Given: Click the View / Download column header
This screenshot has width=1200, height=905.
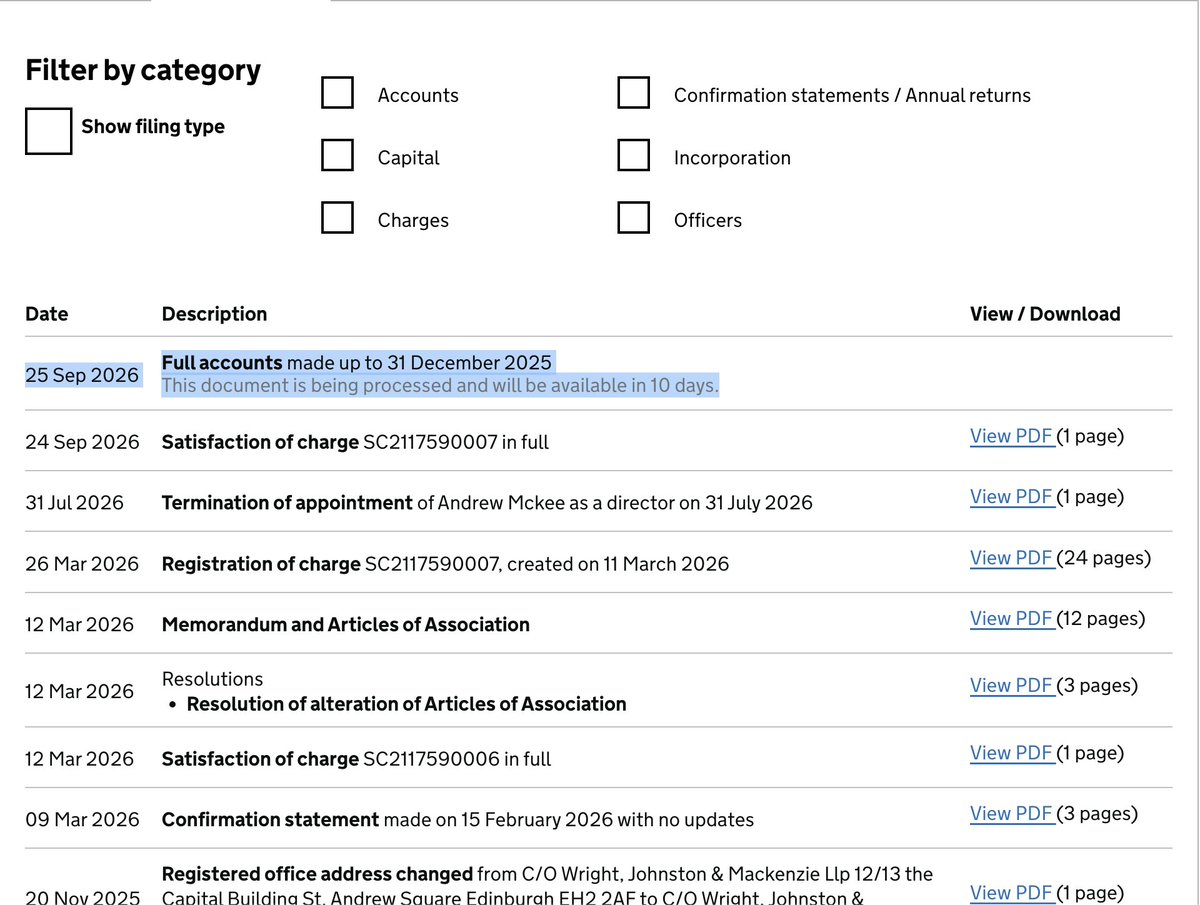Looking at the screenshot, I should click(x=1045, y=314).
